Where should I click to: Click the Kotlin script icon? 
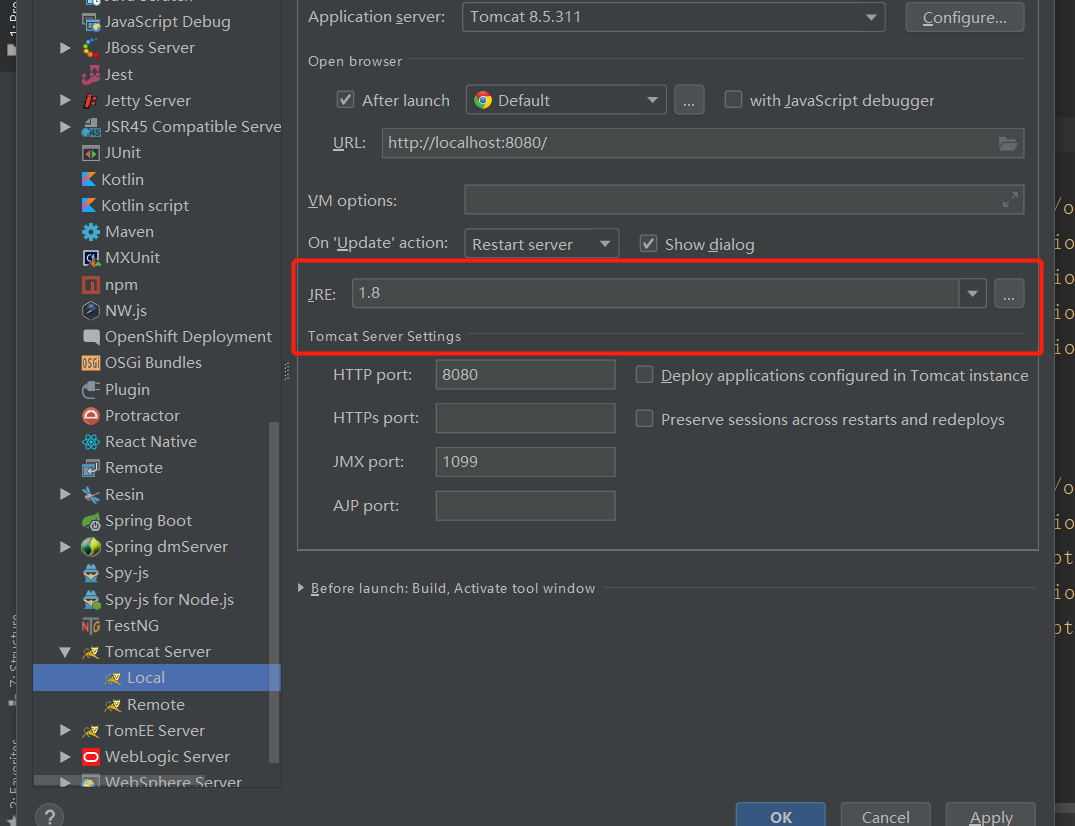(89, 206)
